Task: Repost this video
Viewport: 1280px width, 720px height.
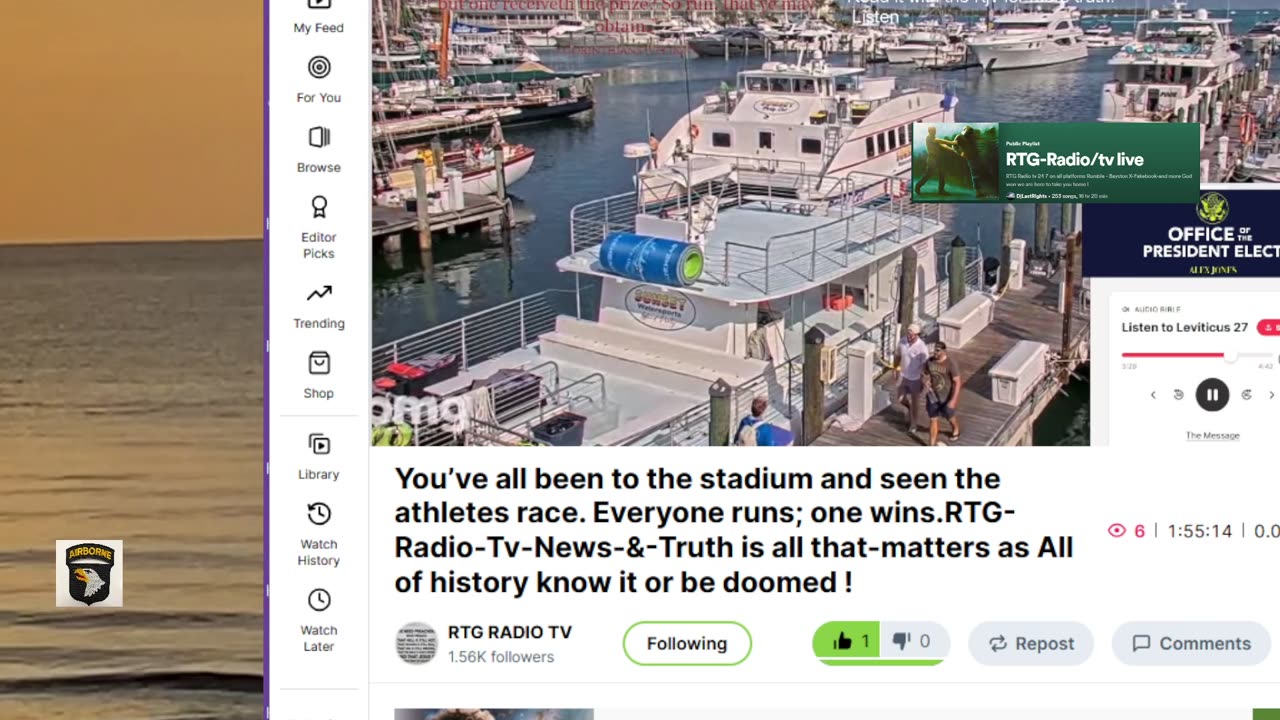Action: tap(1031, 643)
